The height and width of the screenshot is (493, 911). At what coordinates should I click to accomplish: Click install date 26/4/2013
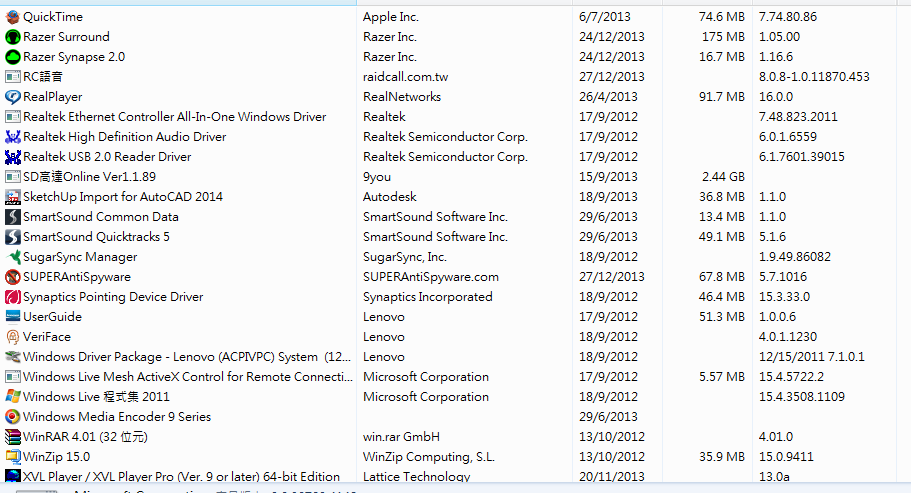tap(608, 97)
